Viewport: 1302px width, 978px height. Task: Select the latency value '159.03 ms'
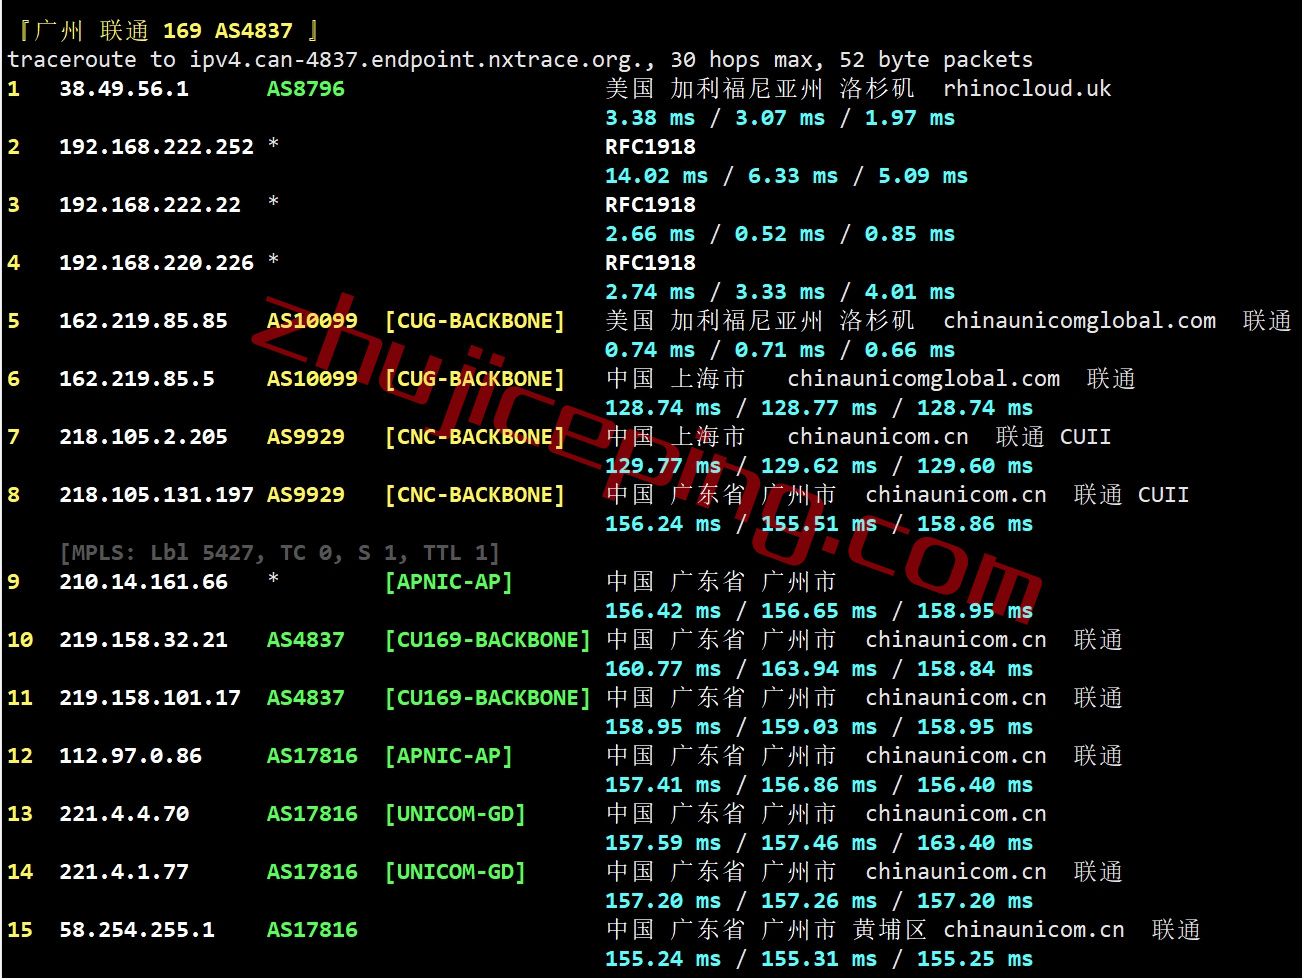[819, 727]
